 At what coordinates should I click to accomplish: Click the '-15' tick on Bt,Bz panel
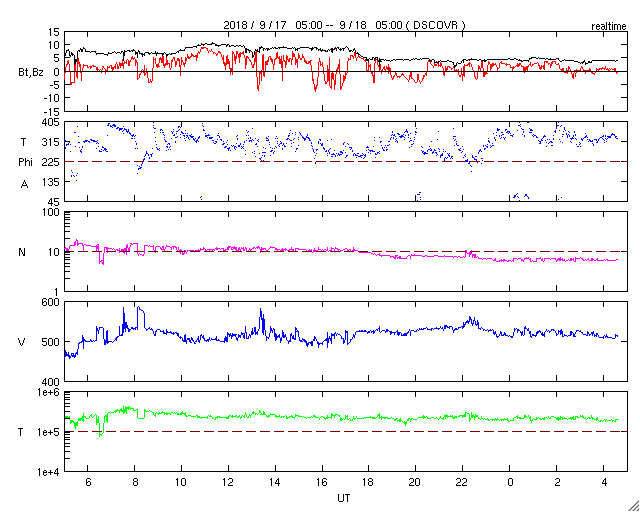[52, 111]
